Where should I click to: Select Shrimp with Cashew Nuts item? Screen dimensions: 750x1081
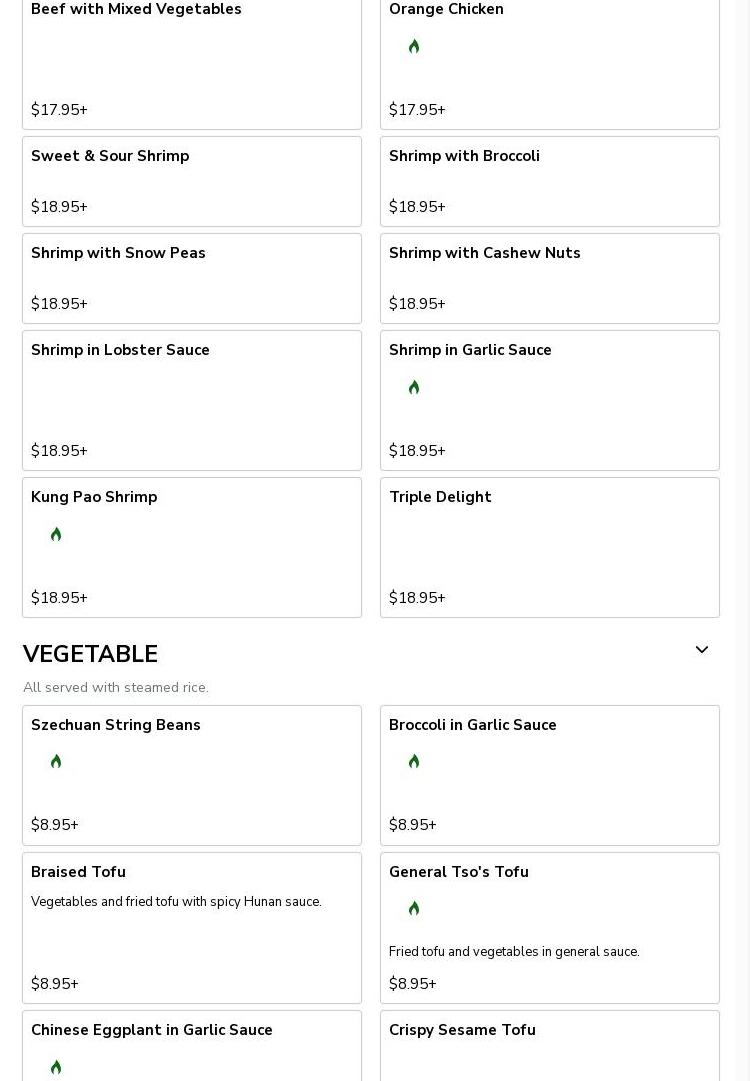(549, 278)
